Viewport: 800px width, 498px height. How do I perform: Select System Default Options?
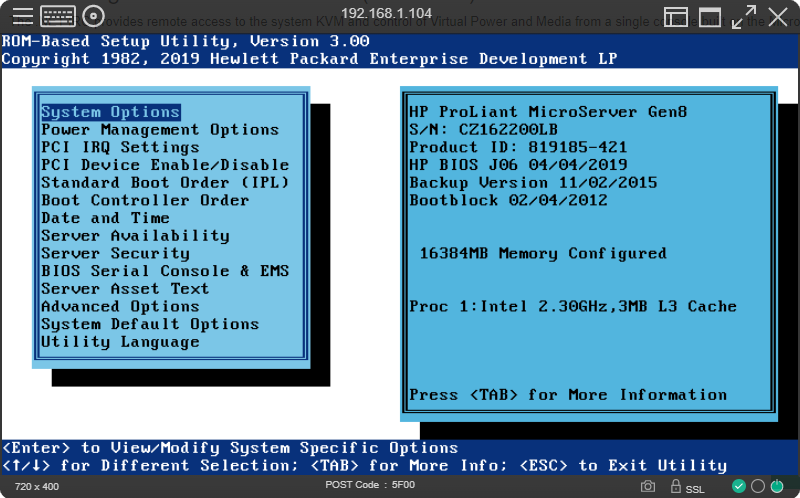[151, 324]
